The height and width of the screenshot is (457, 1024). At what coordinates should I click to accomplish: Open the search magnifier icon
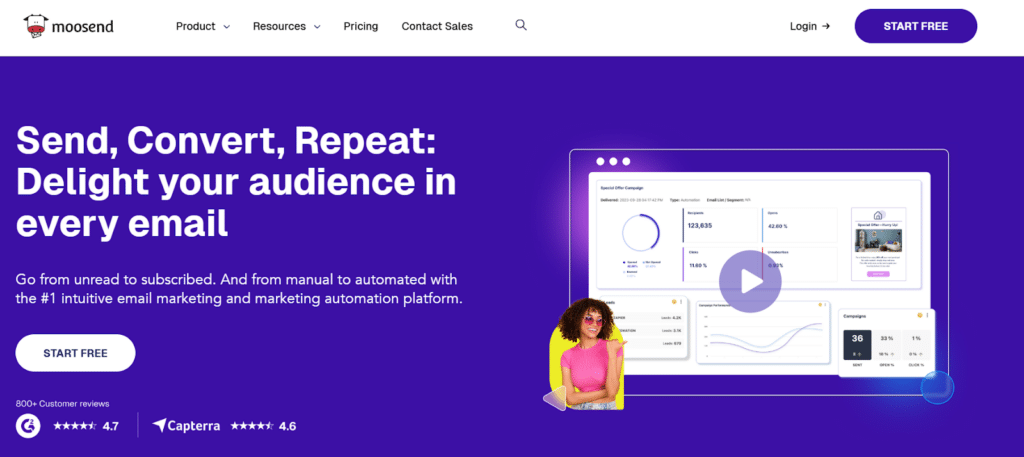click(521, 25)
